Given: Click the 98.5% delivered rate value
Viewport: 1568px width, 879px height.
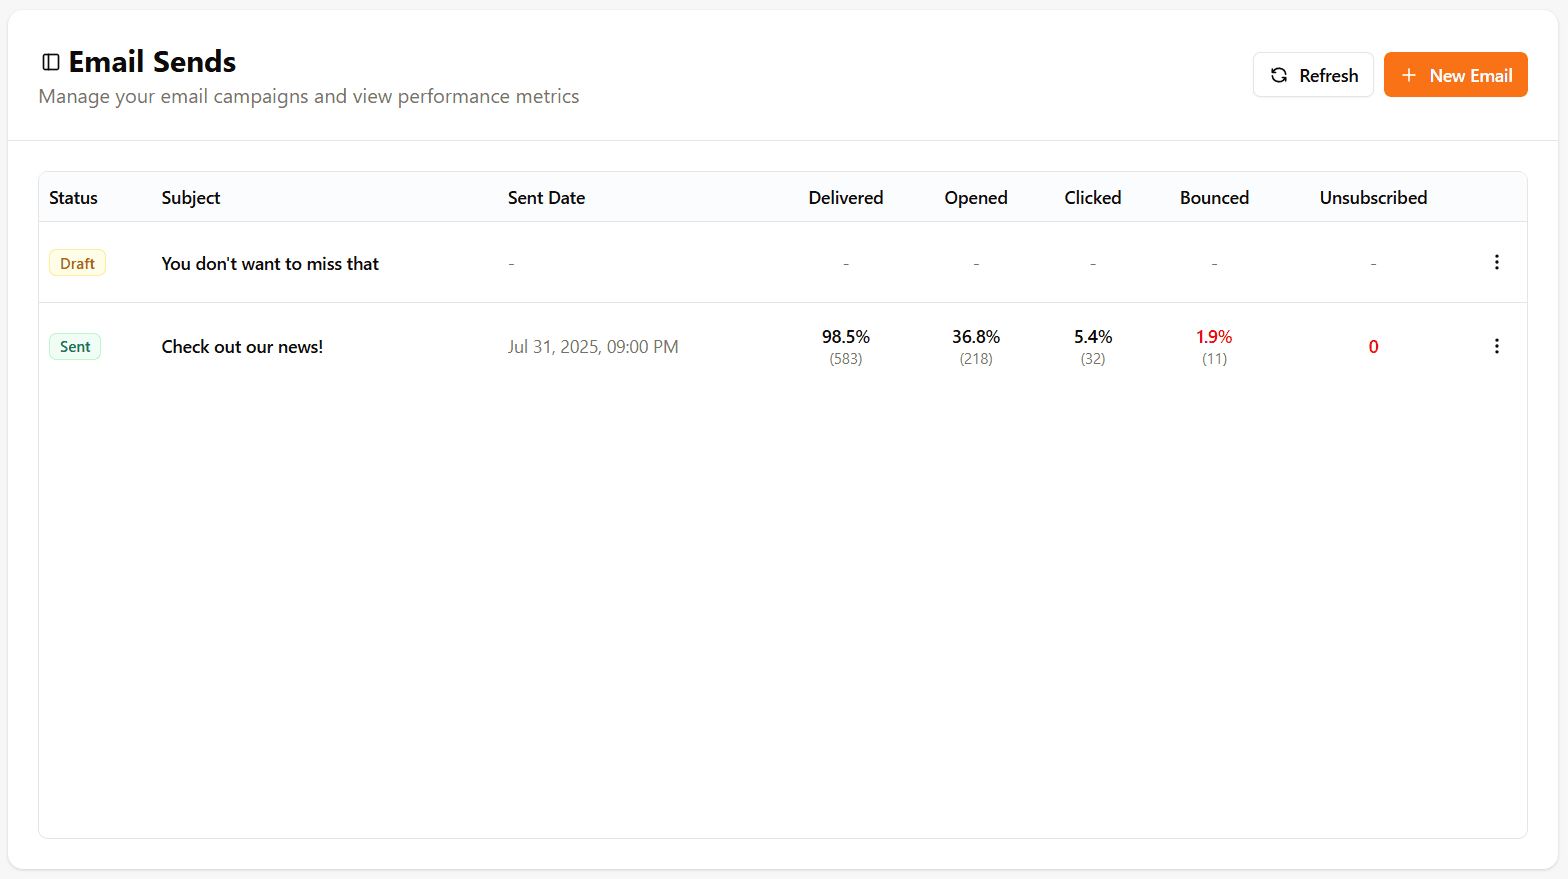Looking at the screenshot, I should click(x=845, y=337).
